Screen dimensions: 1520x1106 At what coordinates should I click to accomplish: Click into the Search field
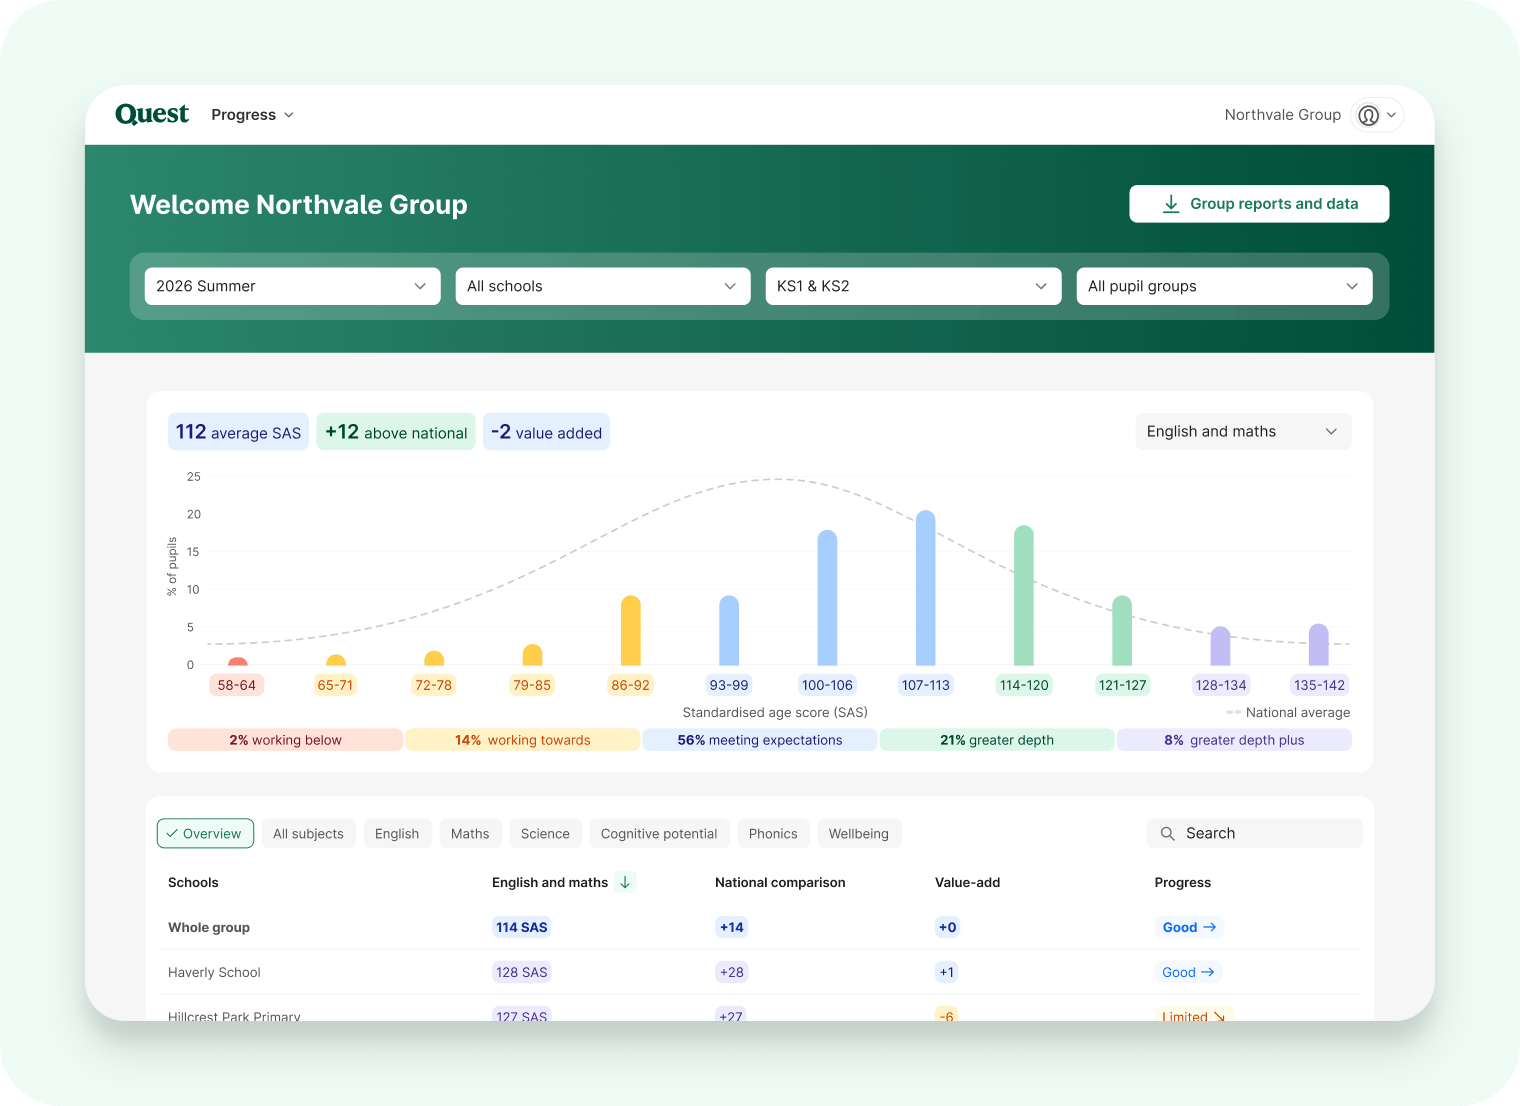(x=1255, y=833)
